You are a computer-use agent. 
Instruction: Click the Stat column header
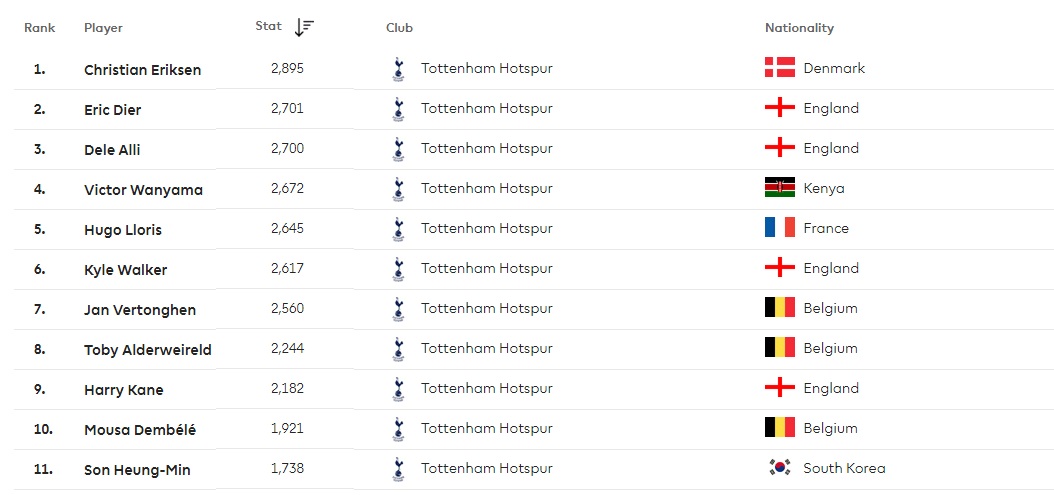coord(268,27)
